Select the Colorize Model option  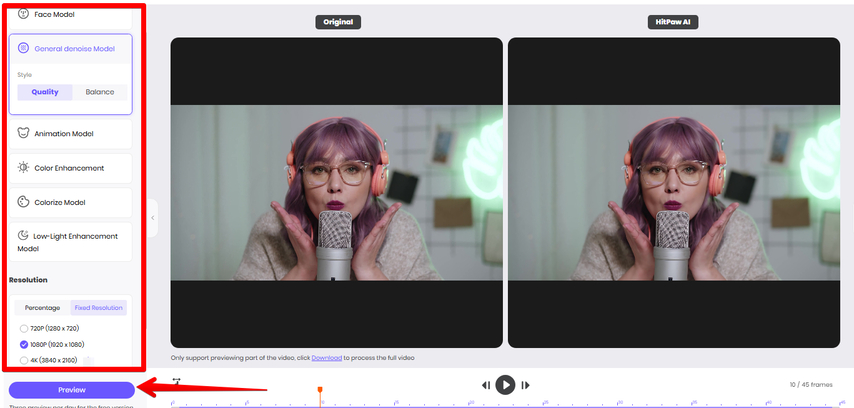[70, 203]
